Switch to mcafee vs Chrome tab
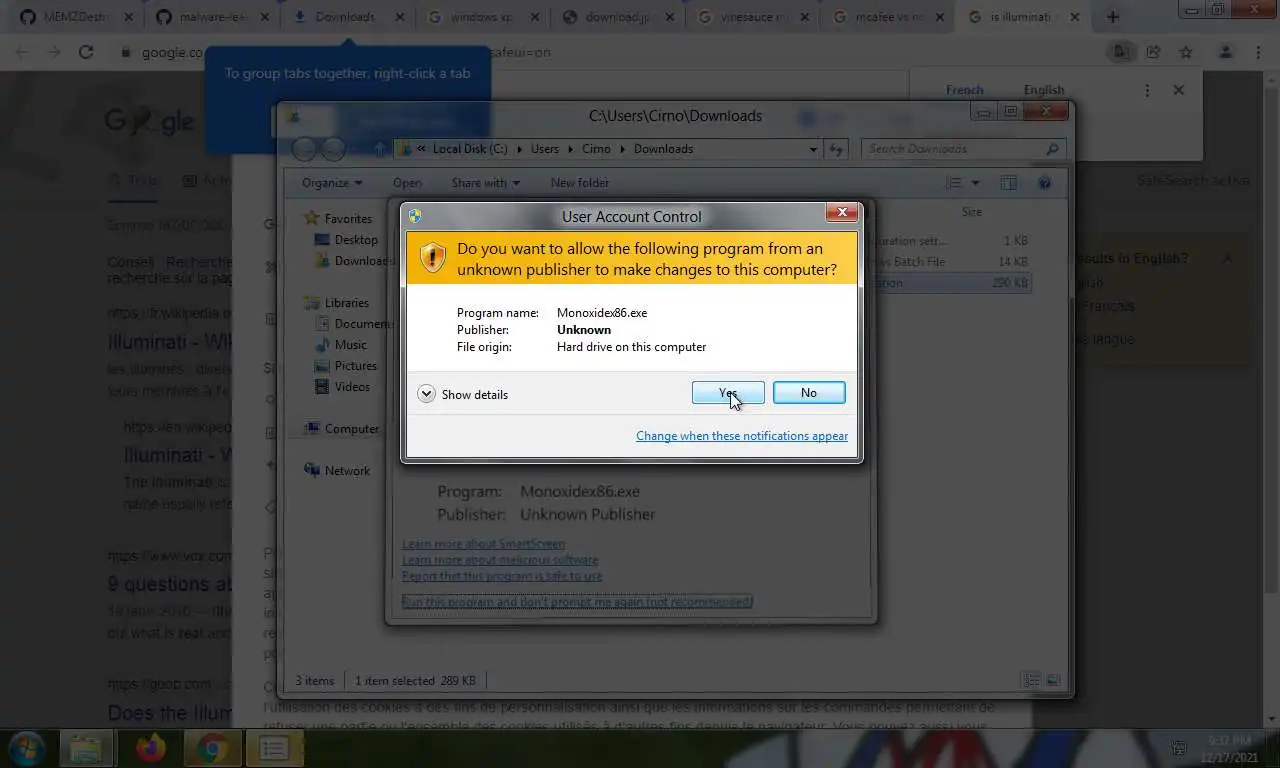The width and height of the screenshot is (1280, 768). pyautogui.click(x=889, y=17)
